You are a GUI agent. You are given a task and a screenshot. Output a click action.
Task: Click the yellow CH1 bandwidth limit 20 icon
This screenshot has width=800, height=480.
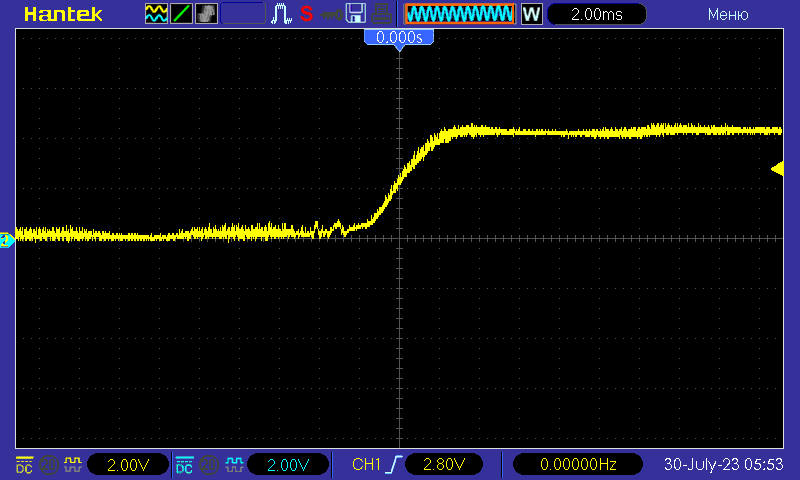(x=49, y=465)
